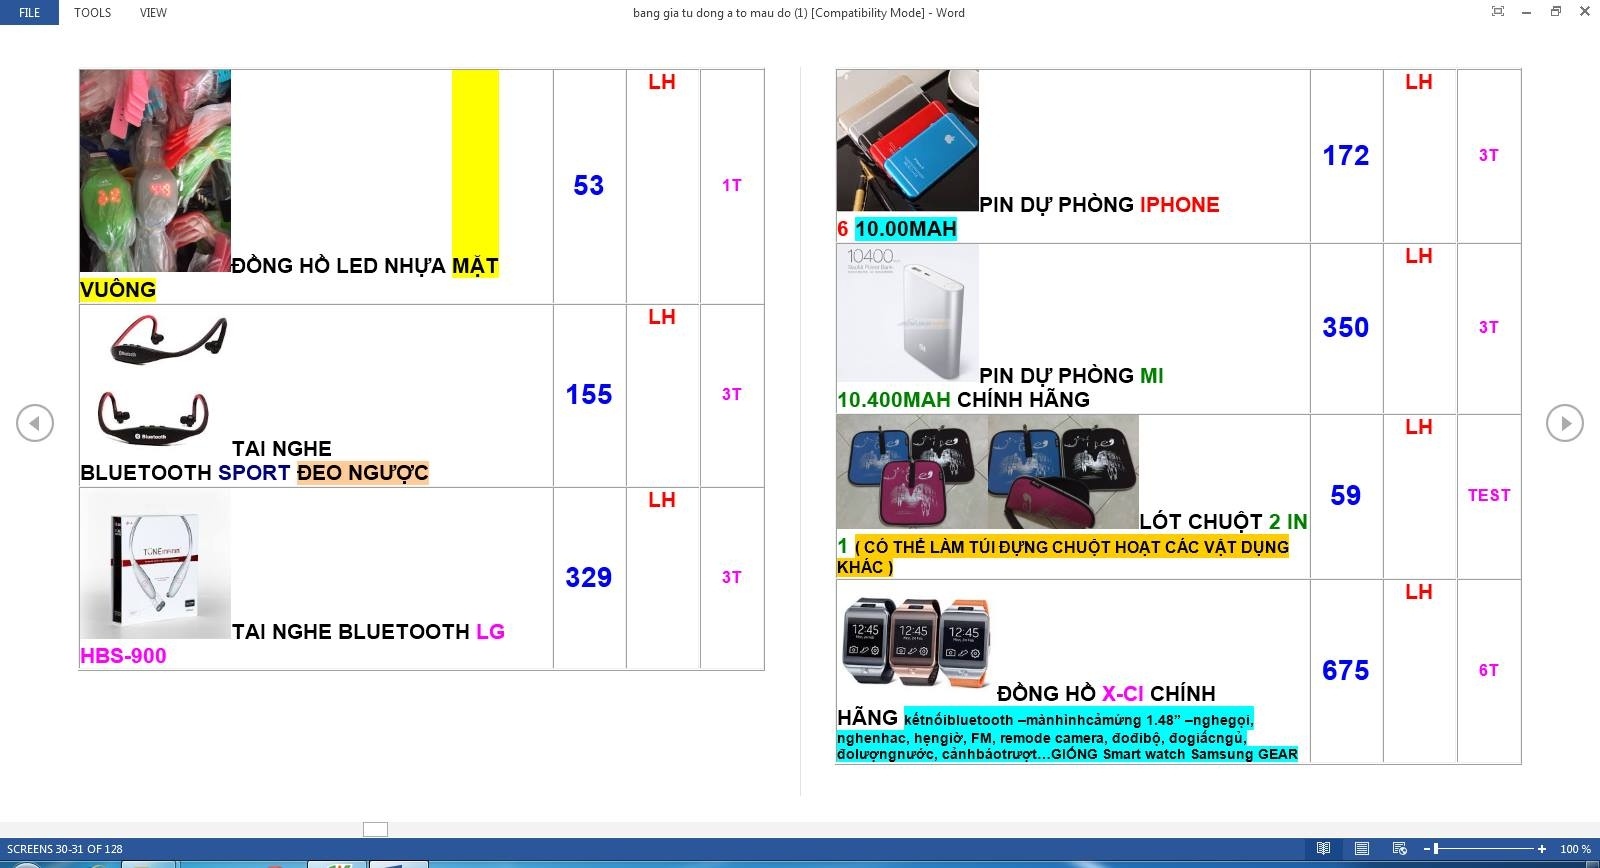The height and width of the screenshot is (868, 1600).
Task: Click the text PIN DỰ PHÒNG IPHONE
Action: point(1099,205)
